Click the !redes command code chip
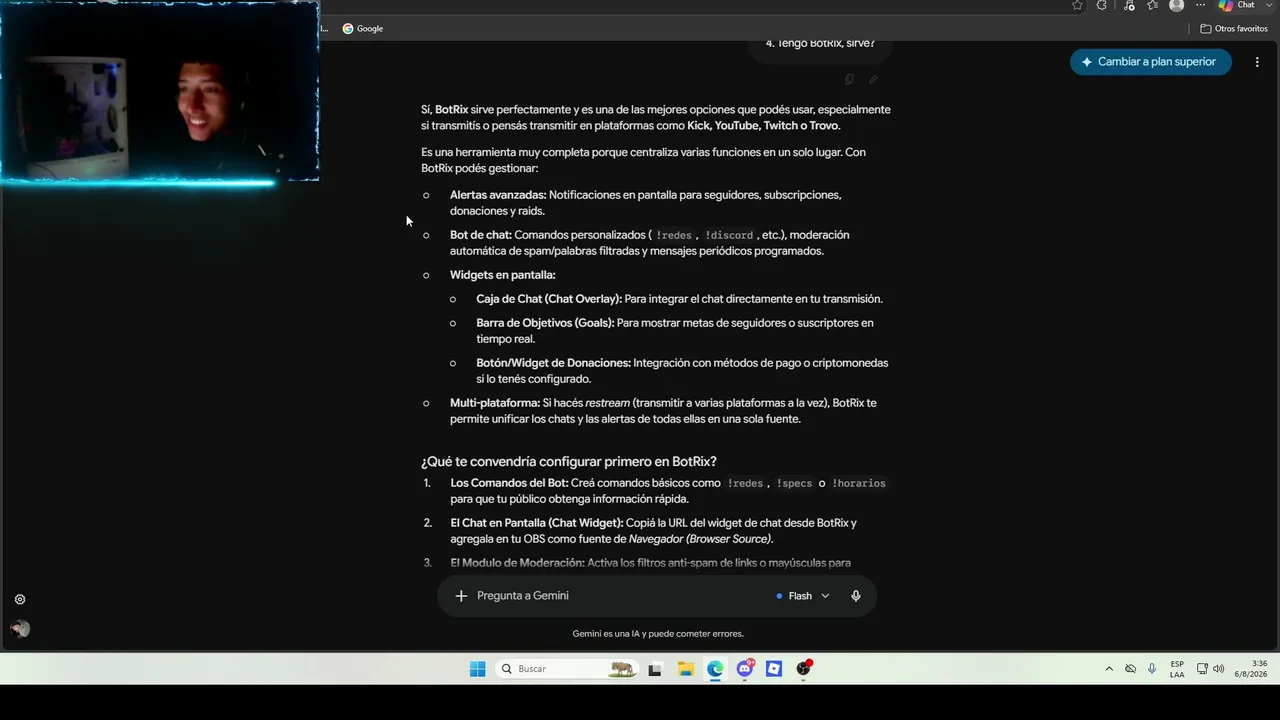Screen dimensions: 1280x720 (x=673, y=236)
